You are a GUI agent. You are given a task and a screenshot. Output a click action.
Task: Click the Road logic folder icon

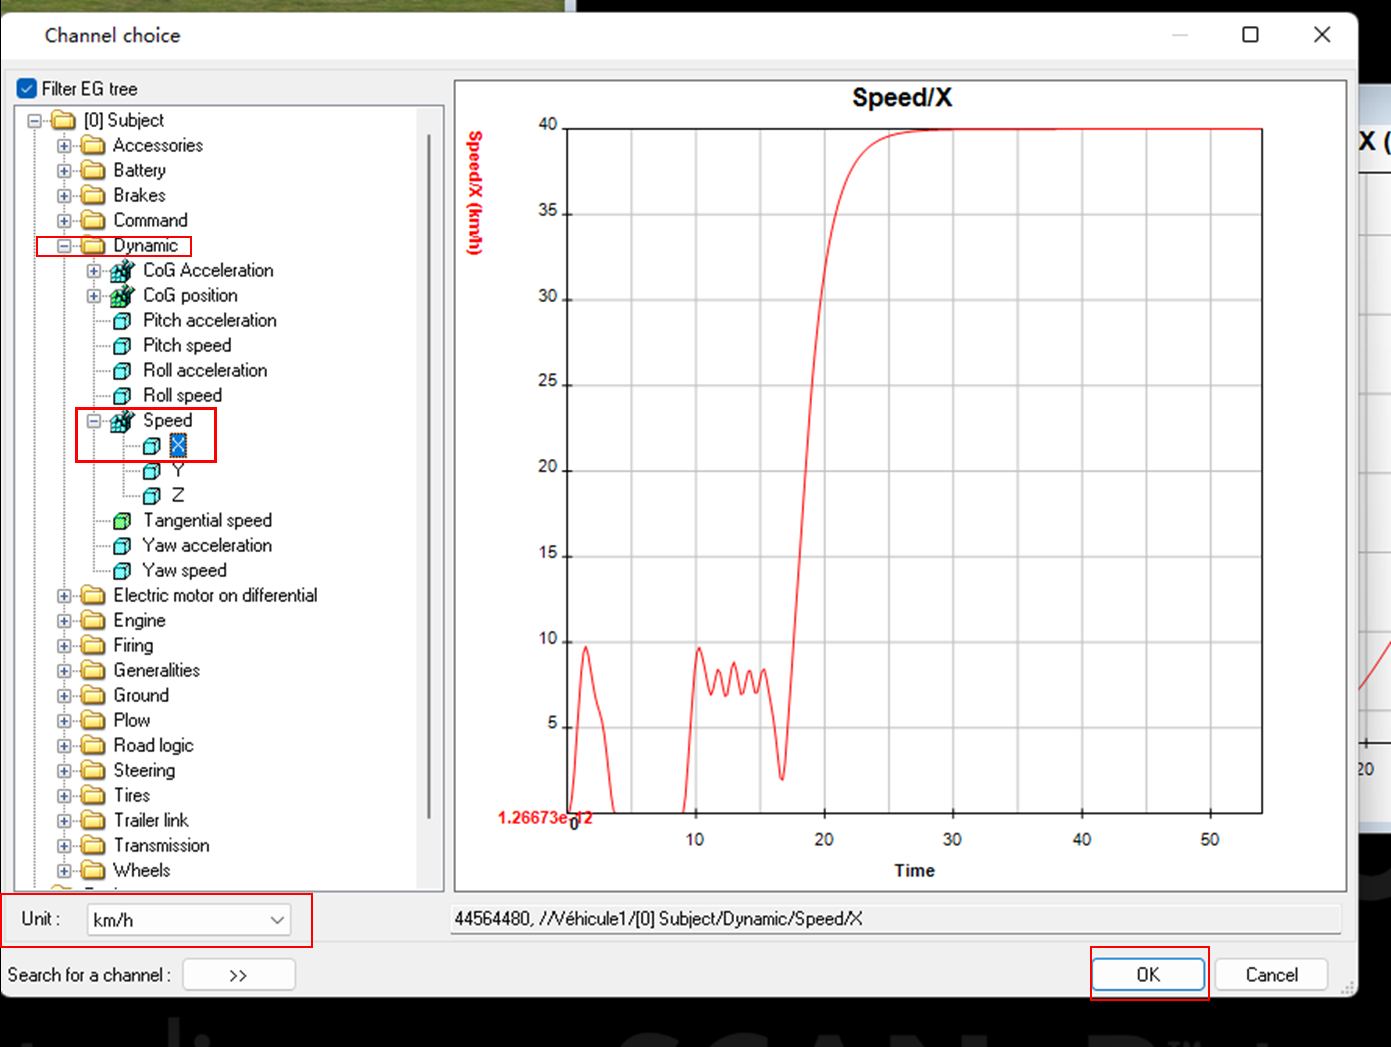click(93, 745)
